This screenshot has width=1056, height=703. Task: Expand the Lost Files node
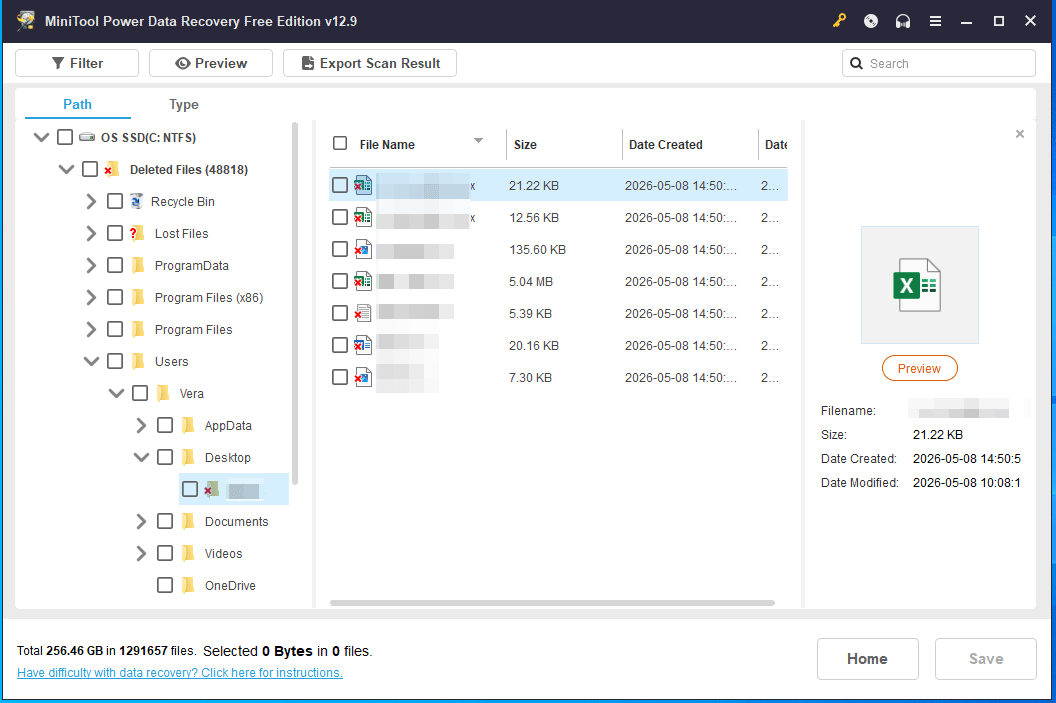[x=91, y=233]
